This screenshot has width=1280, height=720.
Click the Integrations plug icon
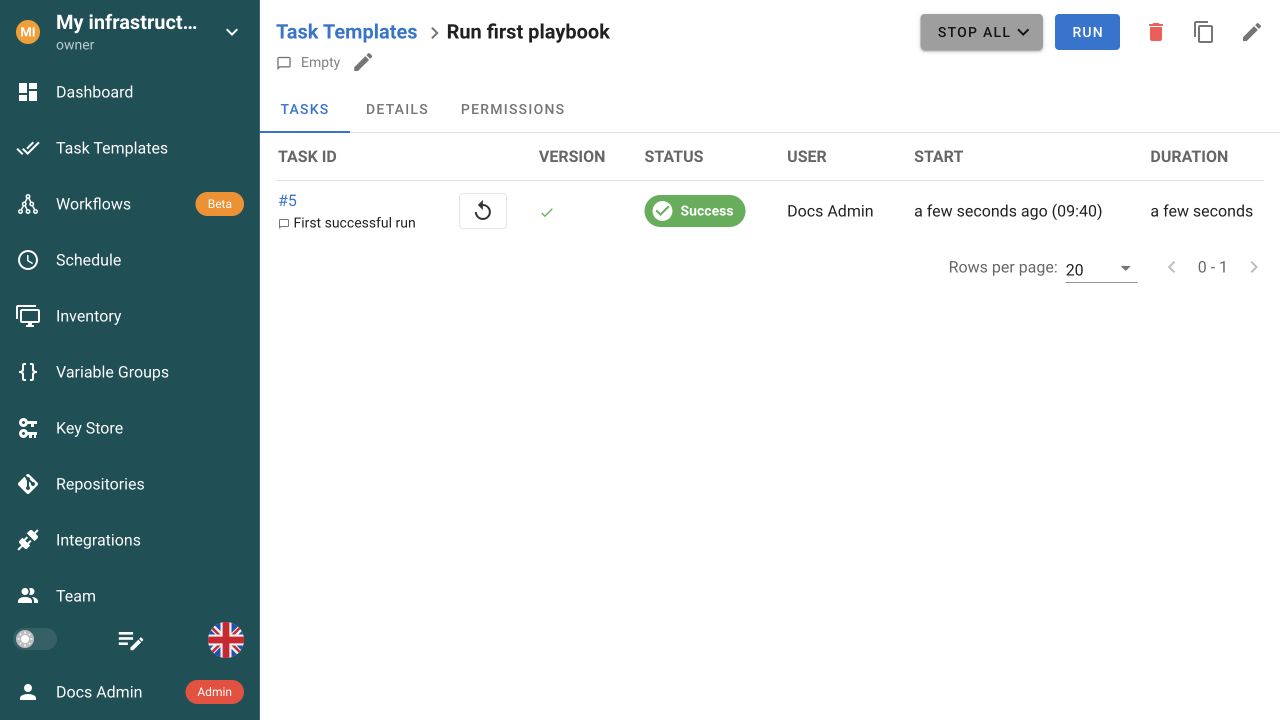pyautogui.click(x=28, y=540)
